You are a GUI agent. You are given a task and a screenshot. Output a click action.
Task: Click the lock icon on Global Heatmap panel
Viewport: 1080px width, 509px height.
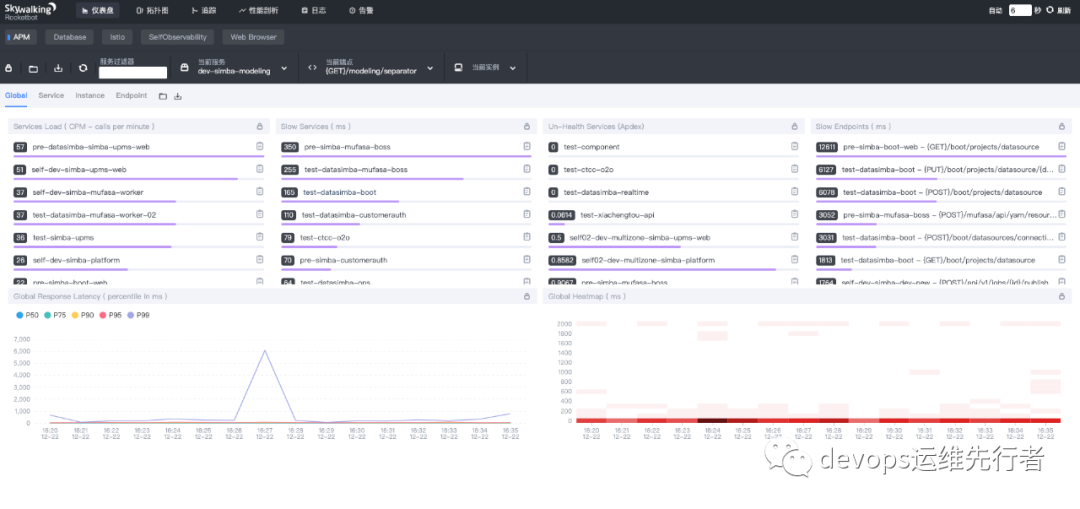point(1061,296)
